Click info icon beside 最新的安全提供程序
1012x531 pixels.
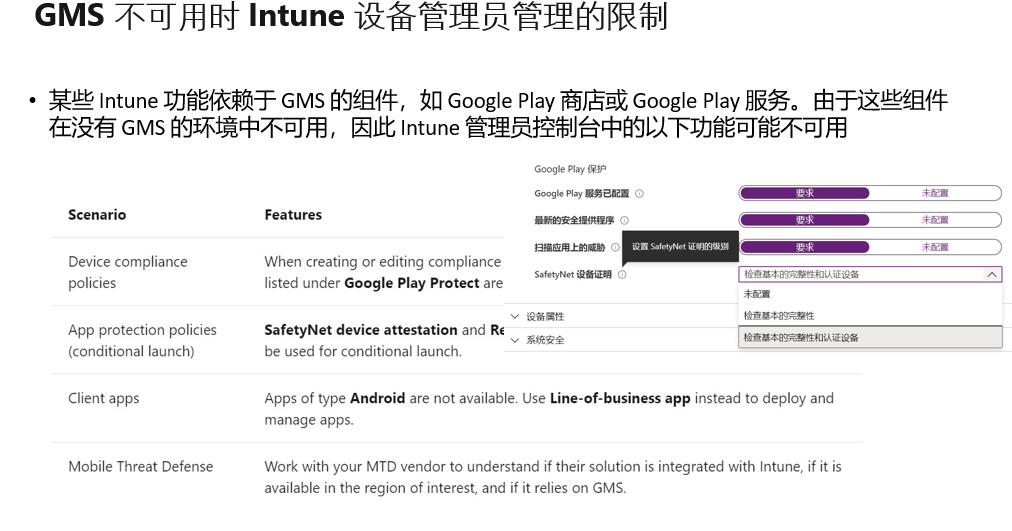624,220
